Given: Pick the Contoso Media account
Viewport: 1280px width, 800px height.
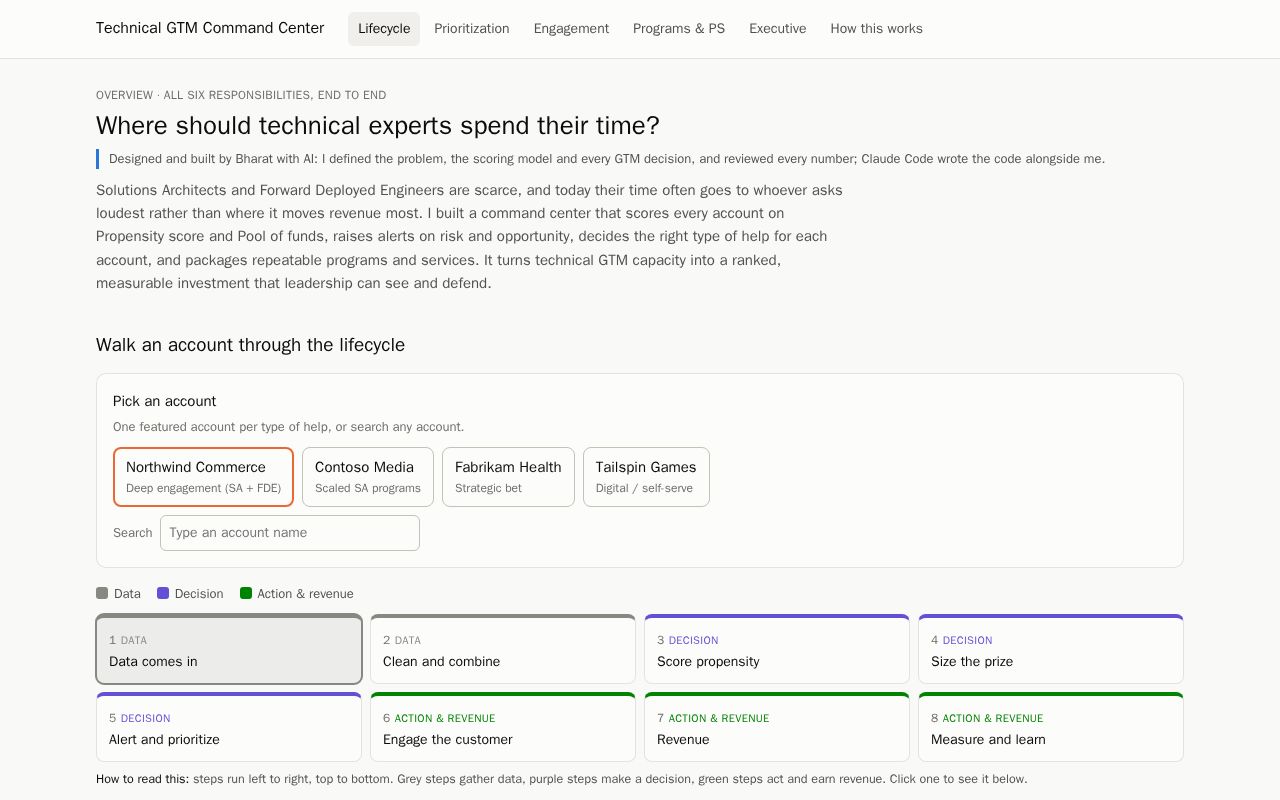Looking at the screenshot, I should (368, 477).
